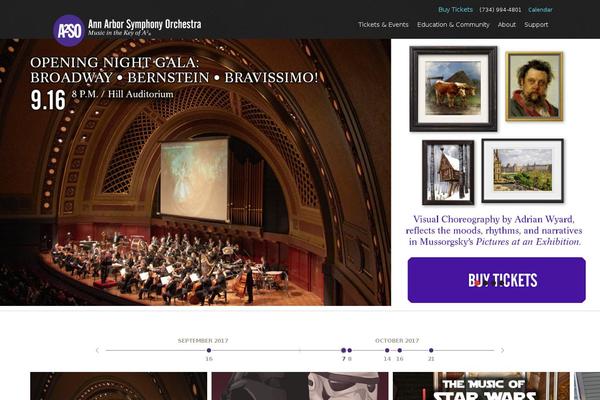Screen dimensions: 600x400
Task: Click the Ann Arbor Symphony Orchestra title
Action: click(145, 24)
